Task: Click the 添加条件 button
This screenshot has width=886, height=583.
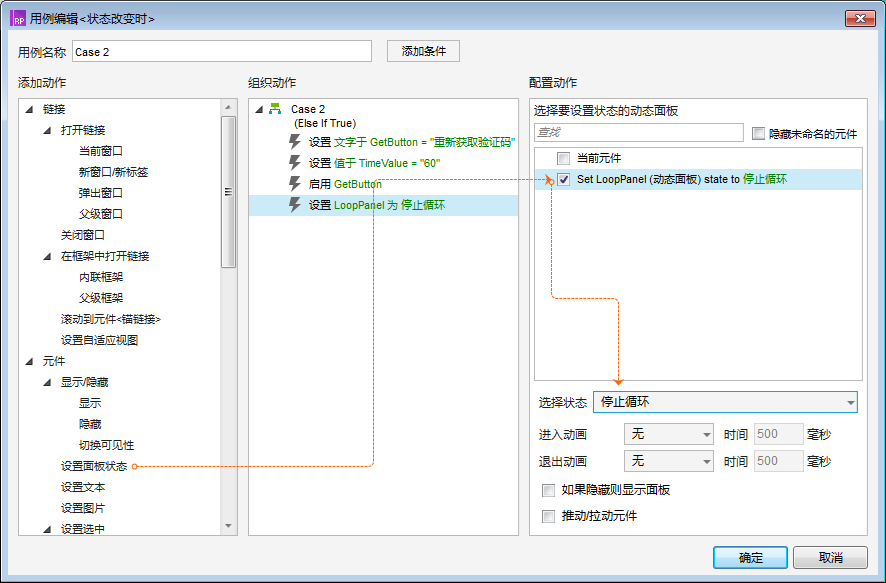Action: [423, 51]
